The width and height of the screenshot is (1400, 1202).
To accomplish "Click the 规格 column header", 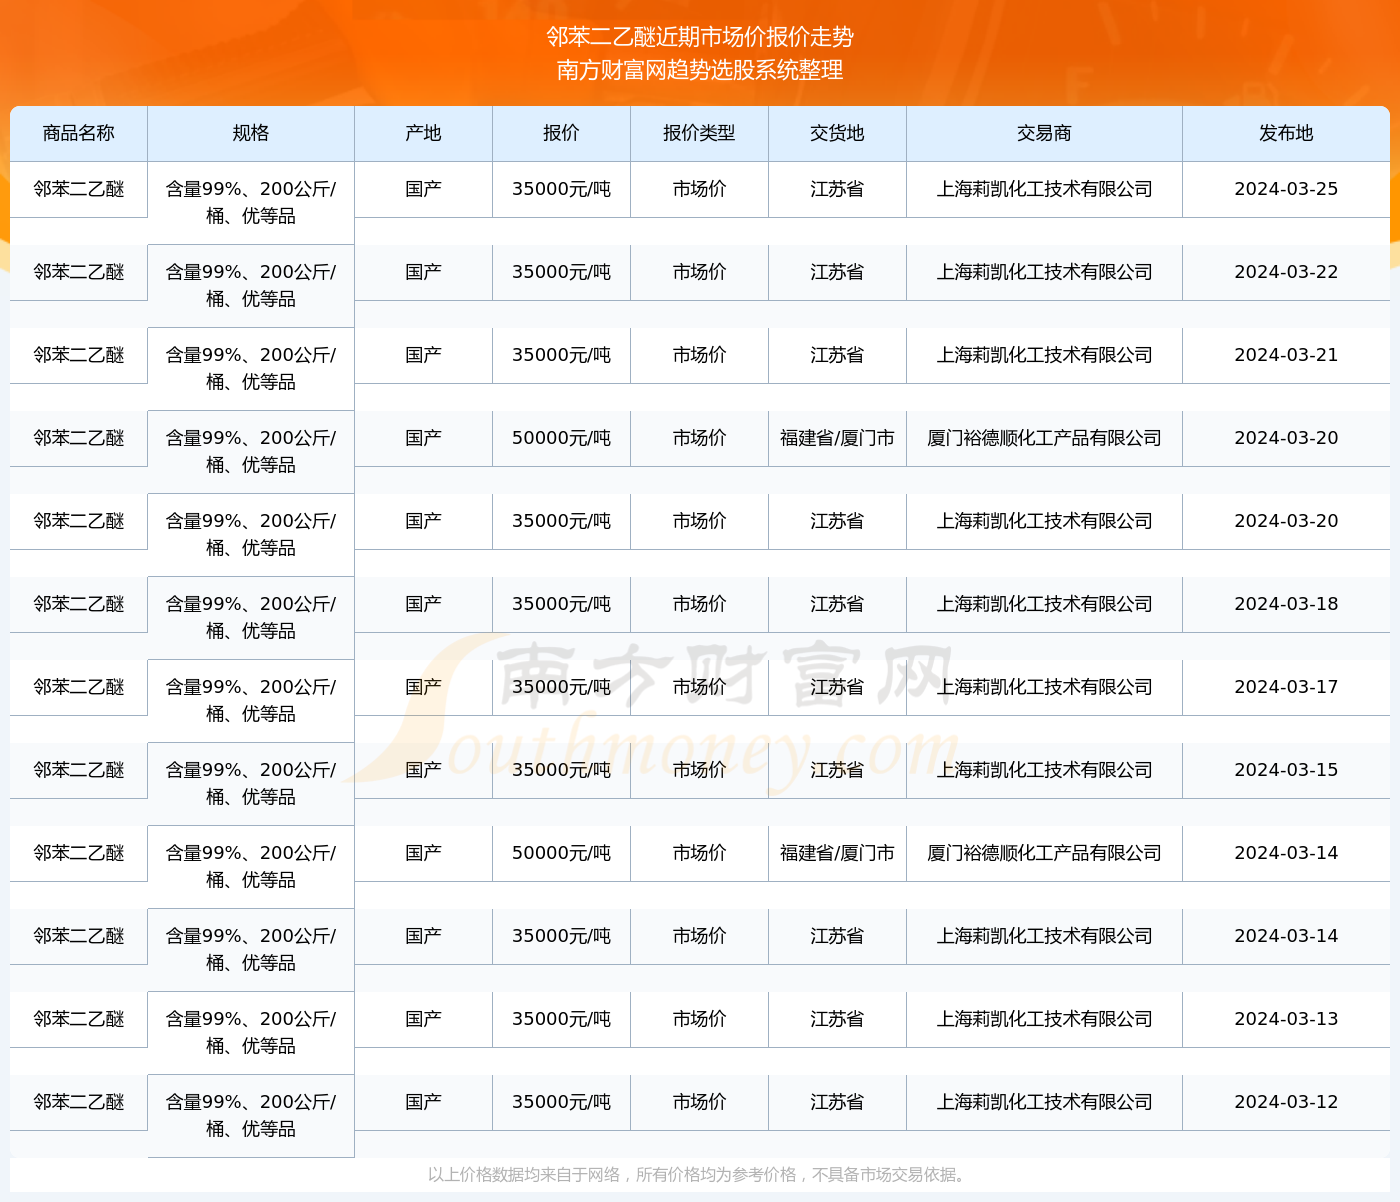I will 251,133.
